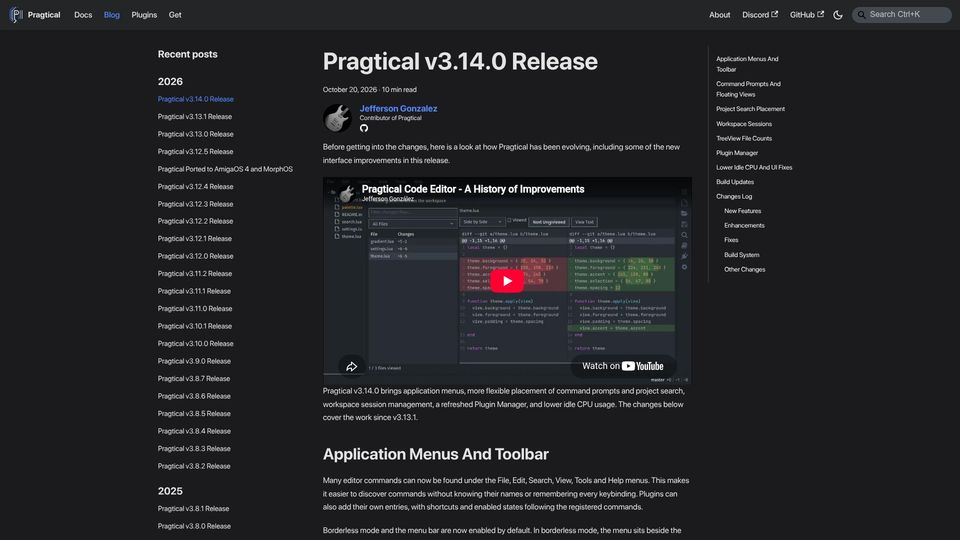Screen dimensions: 960x540
Task: Open Pragtical v3.8.5 Release post
Action: 194,414
